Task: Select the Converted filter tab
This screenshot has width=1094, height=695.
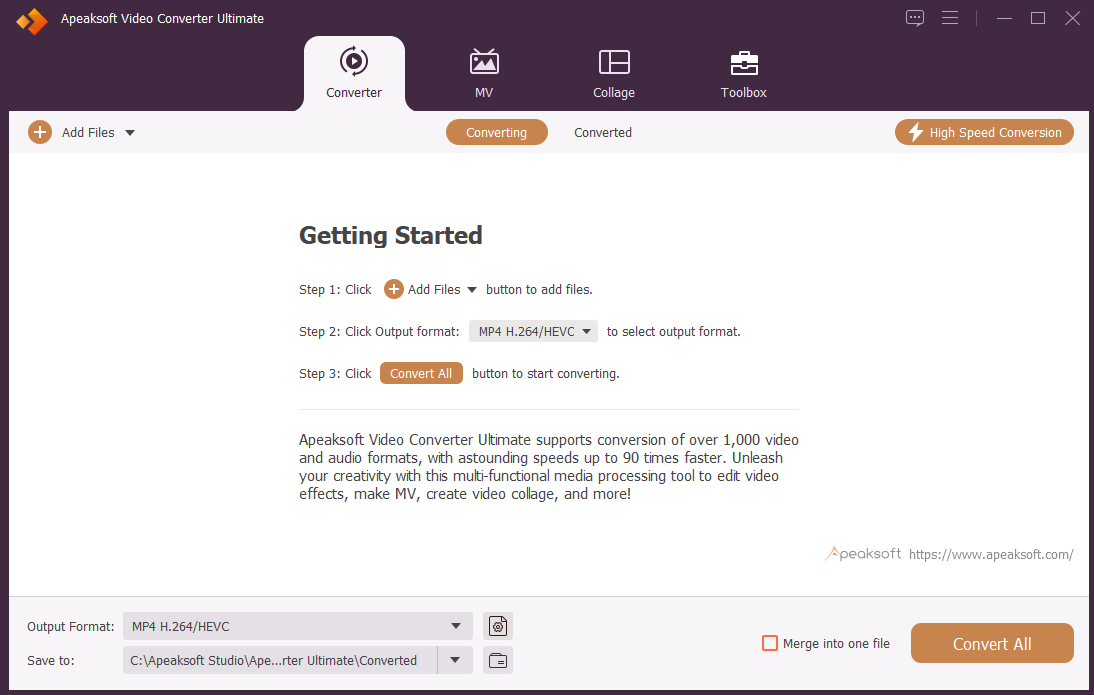Action: (x=603, y=133)
